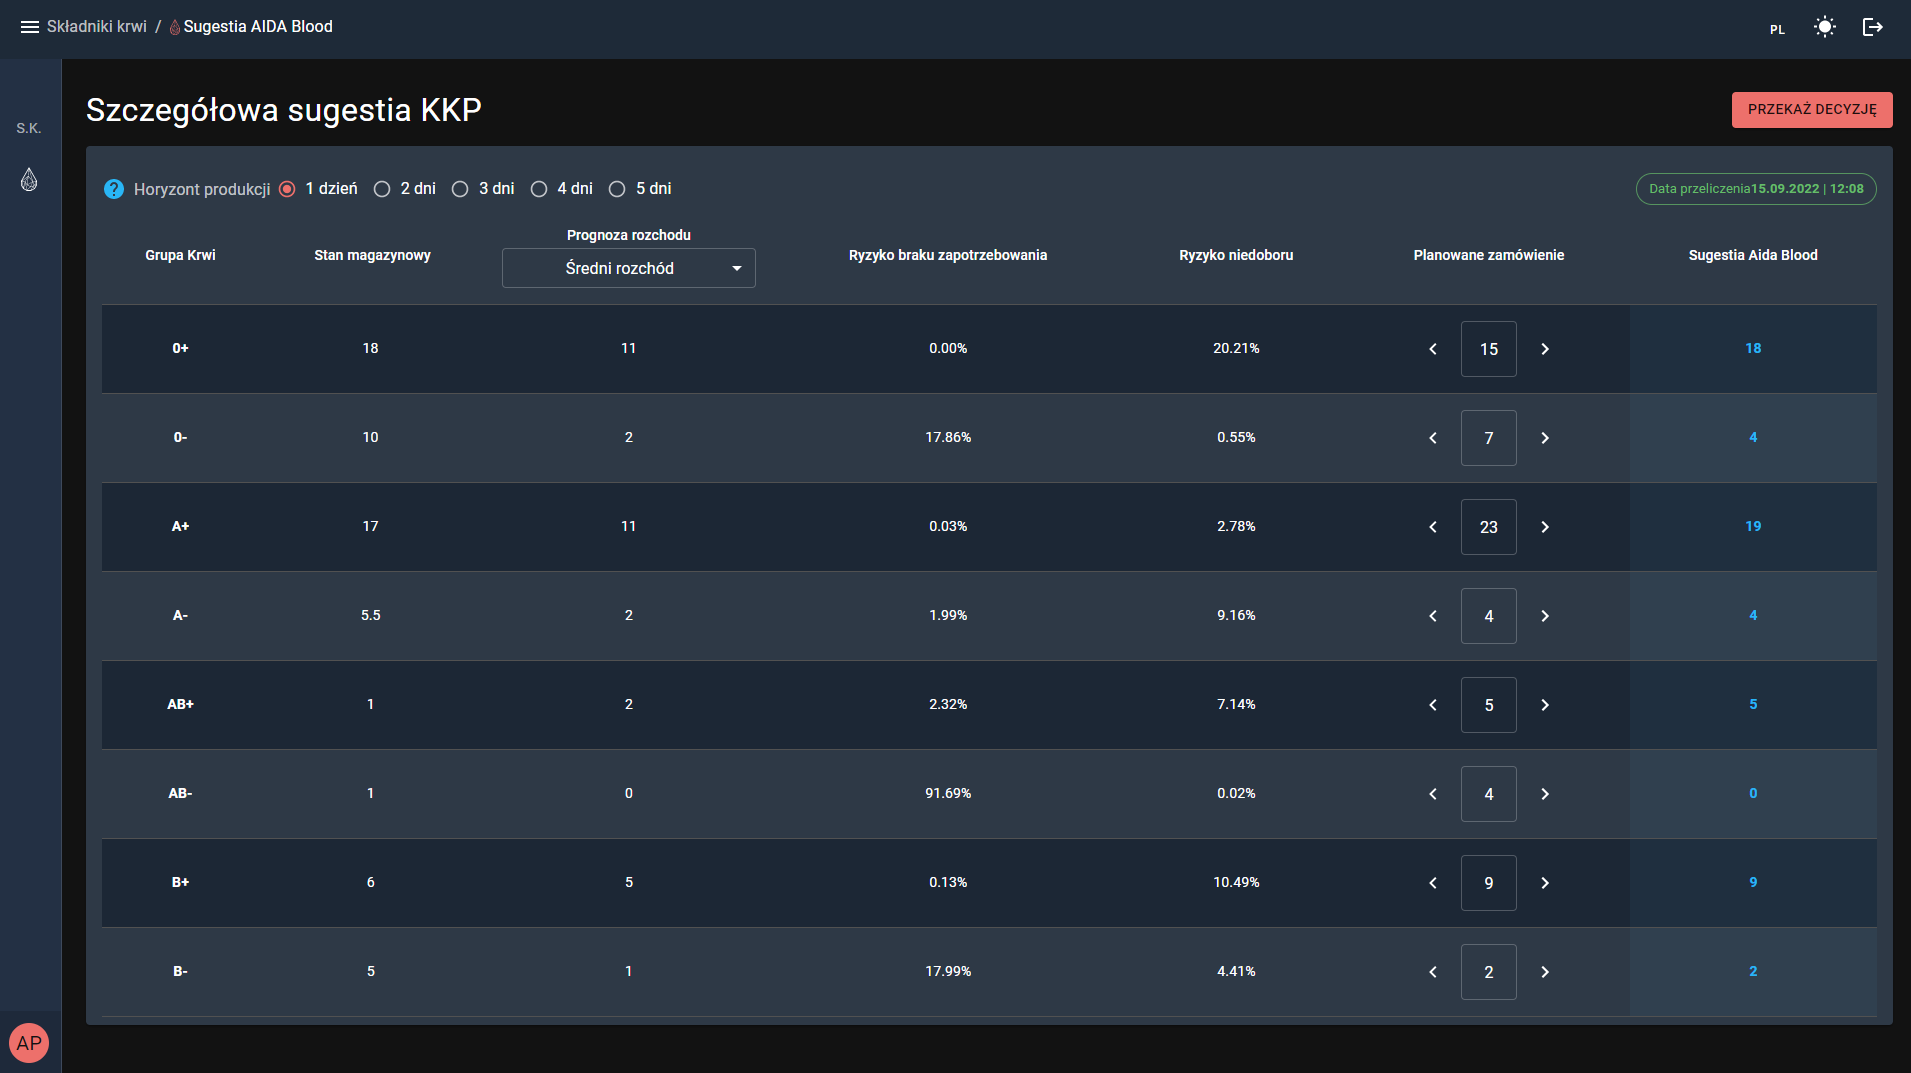
Task: Click the AB+ blood group label
Action: 180,704
